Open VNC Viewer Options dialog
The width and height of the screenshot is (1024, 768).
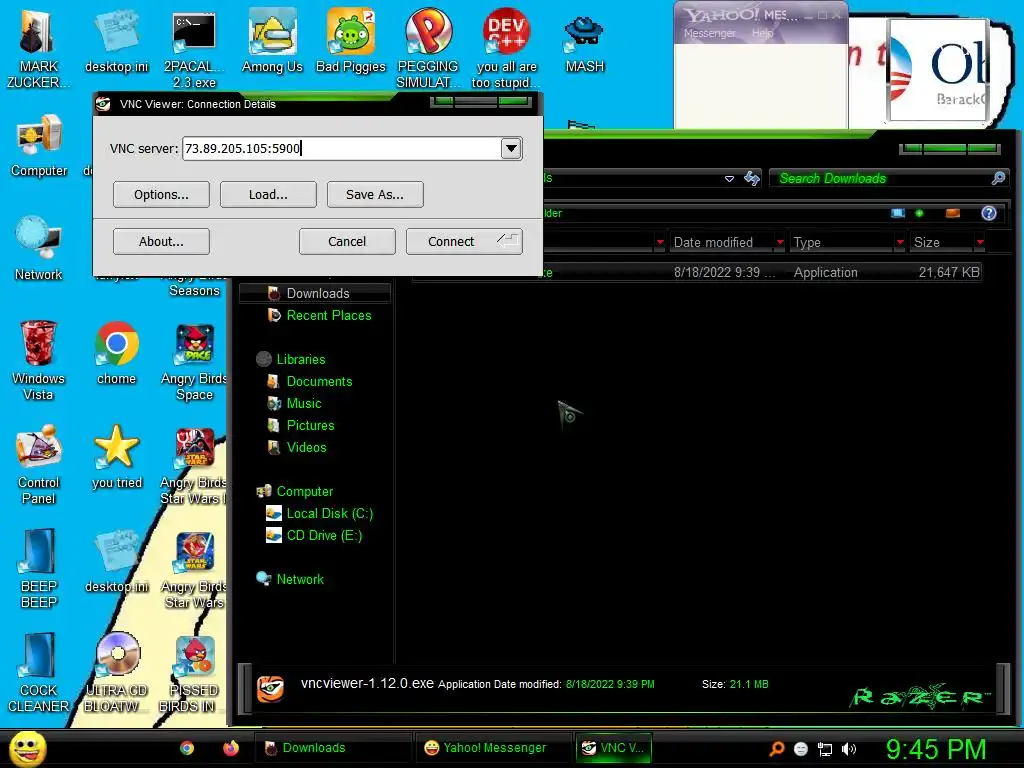click(161, 195)
